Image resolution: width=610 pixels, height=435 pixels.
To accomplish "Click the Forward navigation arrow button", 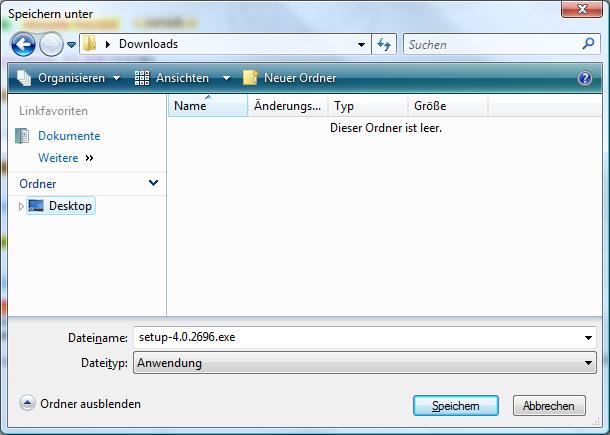I will pos(50,45).
